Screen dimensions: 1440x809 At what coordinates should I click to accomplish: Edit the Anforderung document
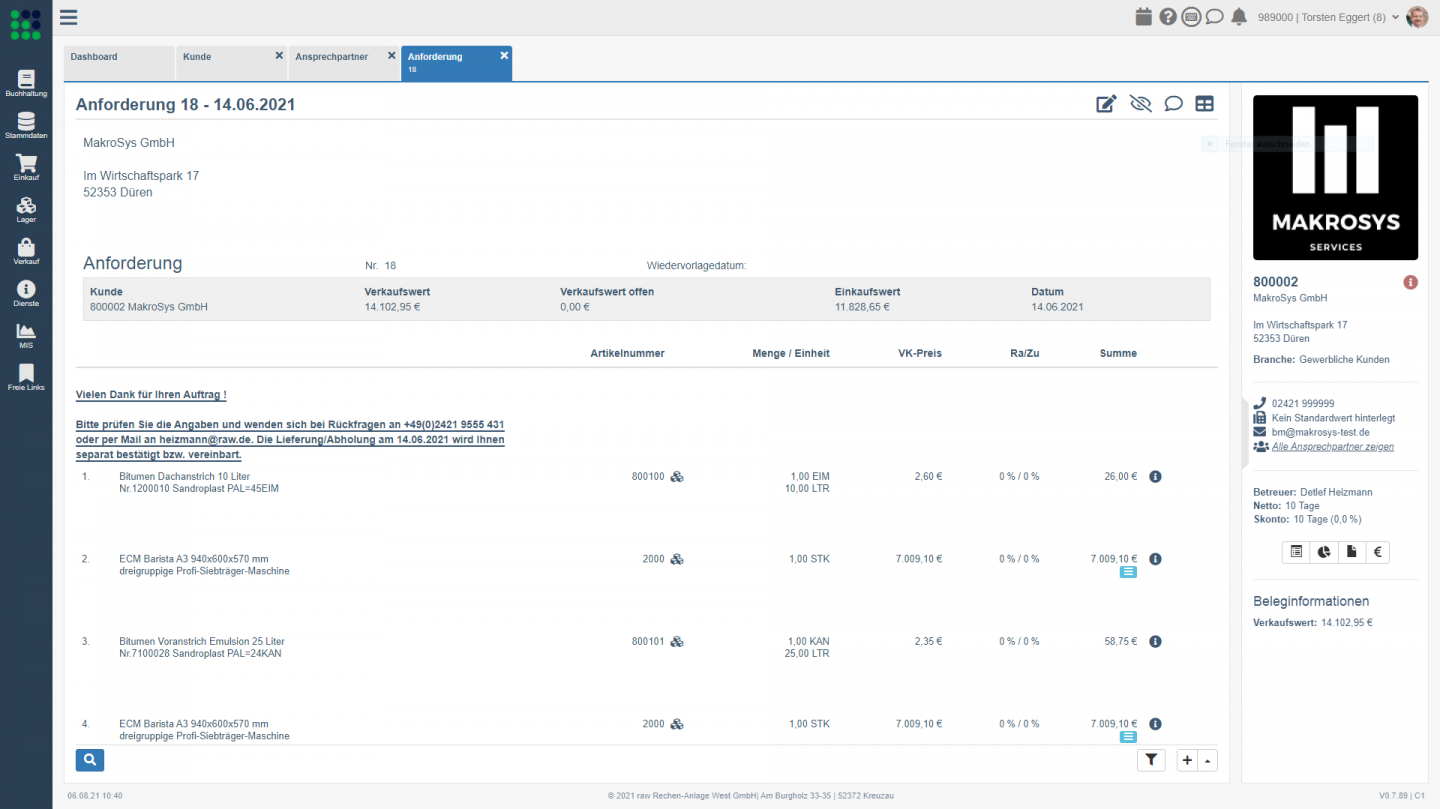click(x=1106, y=104)
